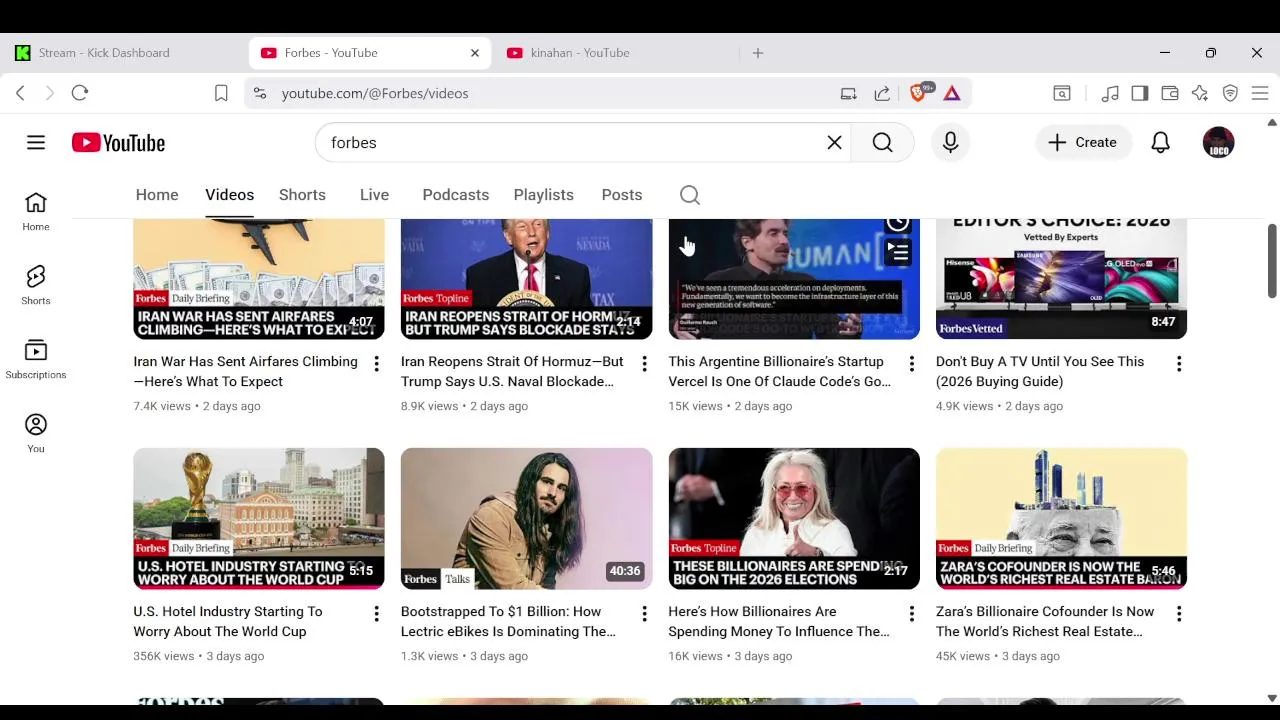Click the browser back arrow

pyautogui.click(x=20, y=93)
